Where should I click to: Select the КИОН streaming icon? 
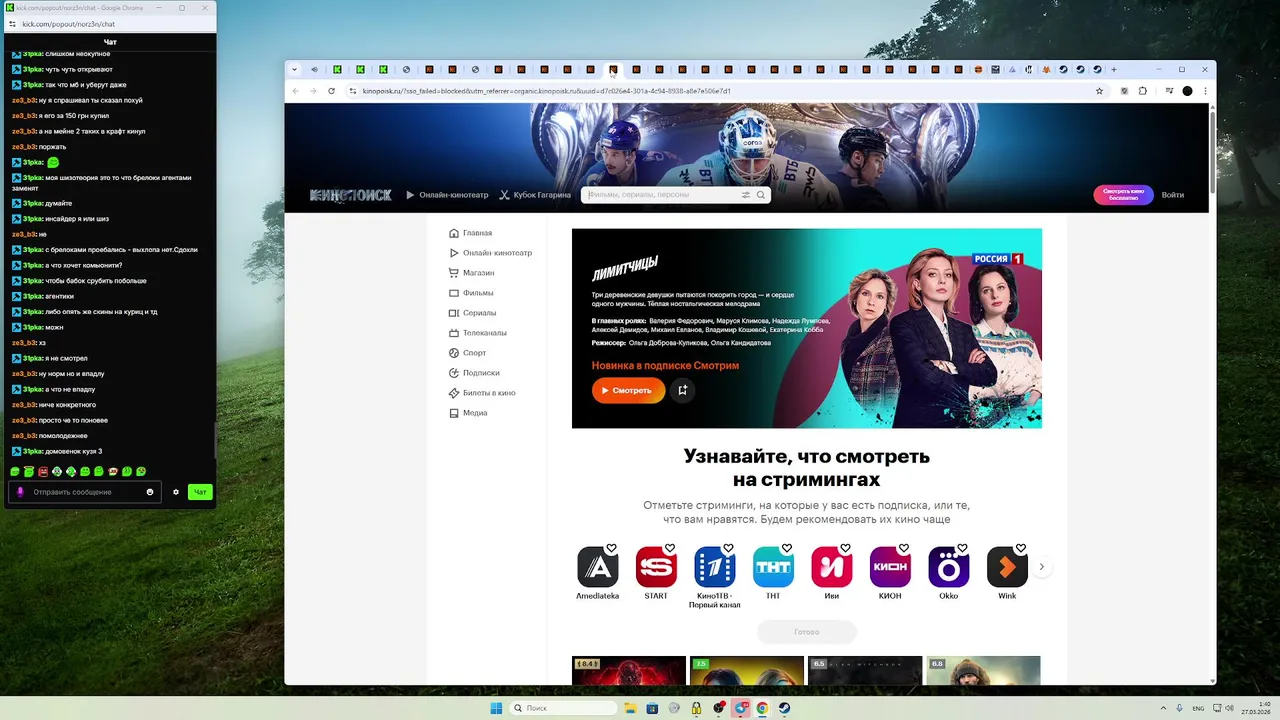pyautogui.click(x=890, y=567)
